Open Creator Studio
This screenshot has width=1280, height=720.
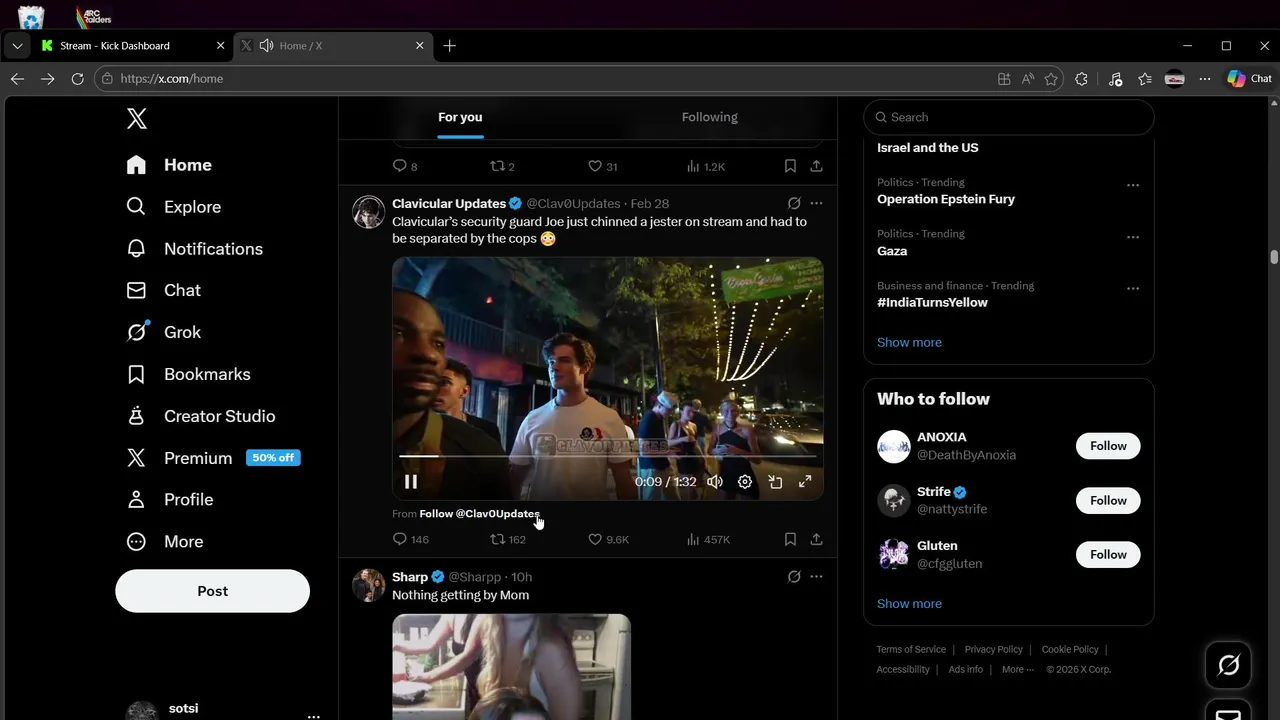point(201,416)
